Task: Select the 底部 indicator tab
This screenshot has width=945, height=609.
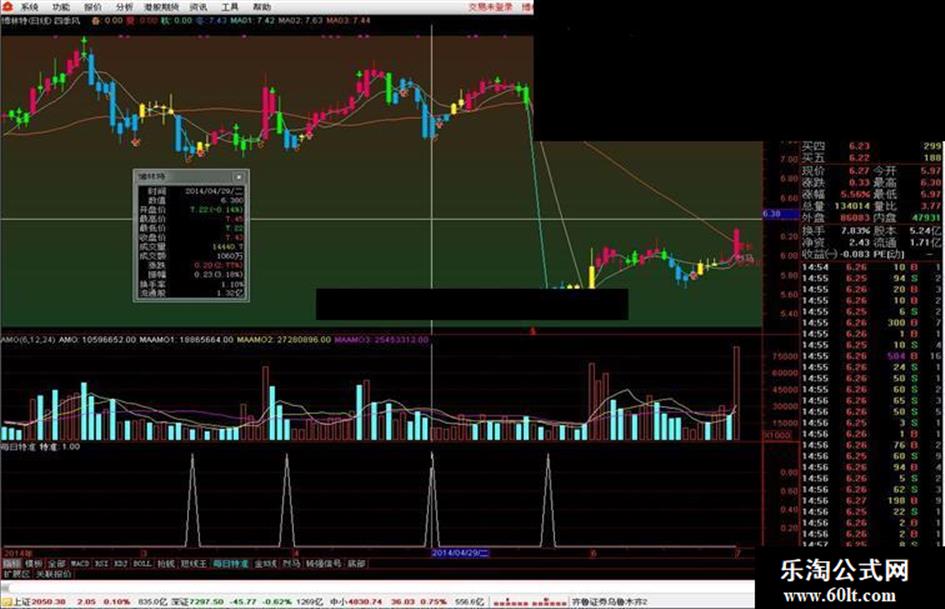Action: tap(356, 564)
